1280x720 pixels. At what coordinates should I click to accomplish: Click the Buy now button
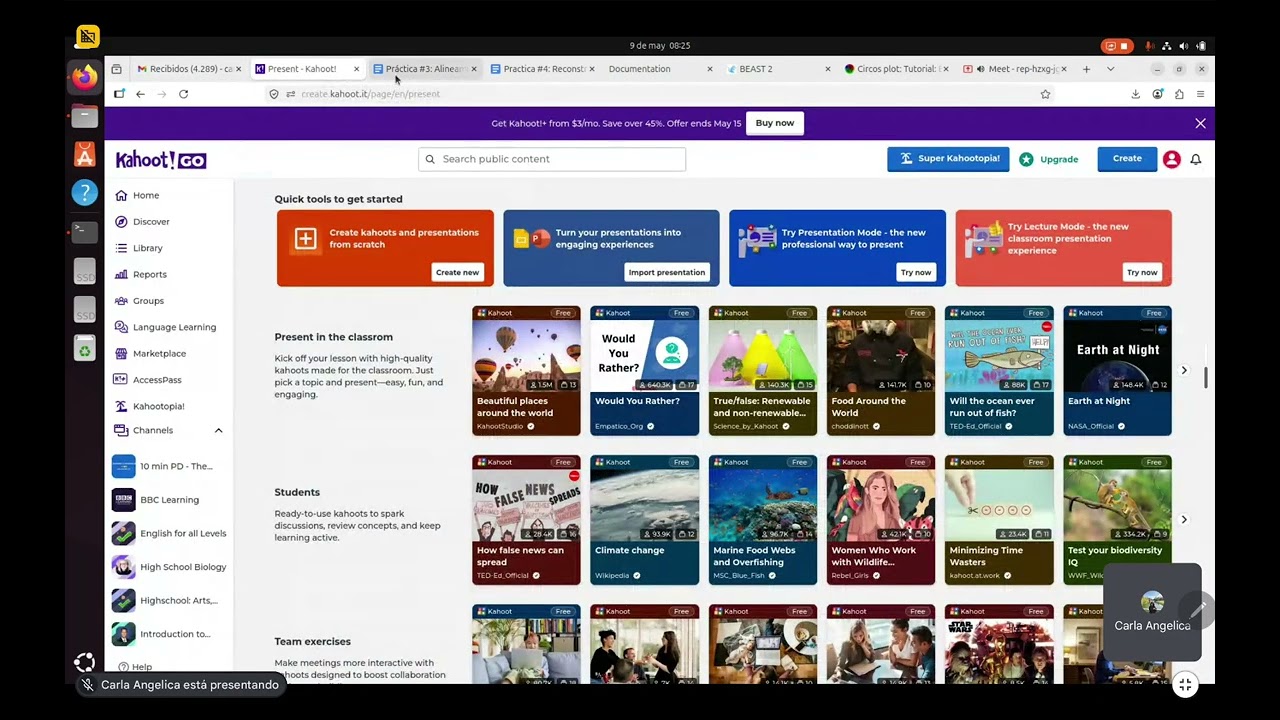[x=775, y=123]
